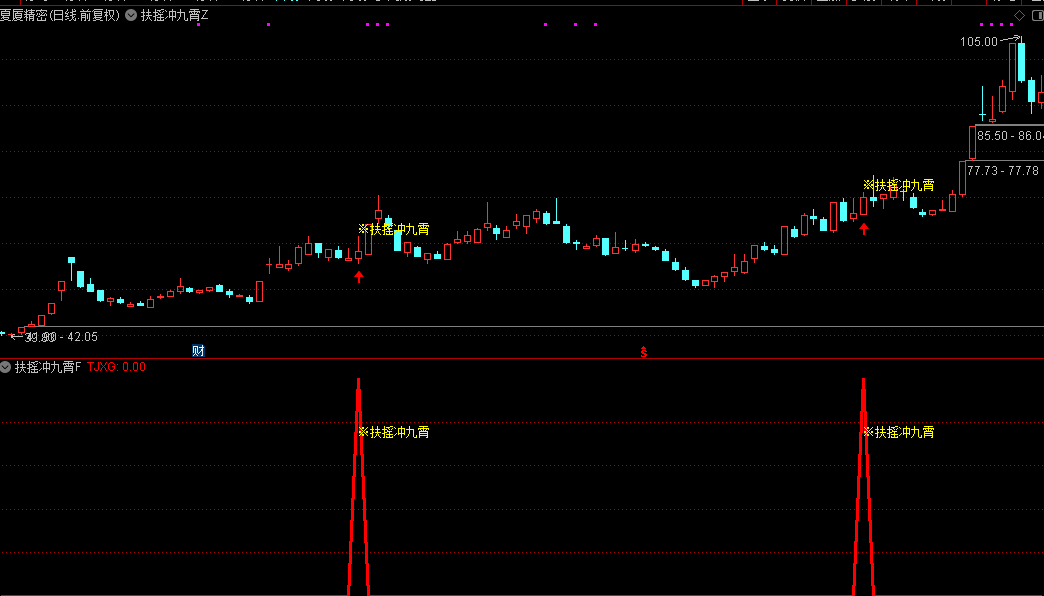Click the 85.50 - 86.04 gap label
Image resolution: width=1044 pixels, height=596 pixels.
tap(1010, 136)
